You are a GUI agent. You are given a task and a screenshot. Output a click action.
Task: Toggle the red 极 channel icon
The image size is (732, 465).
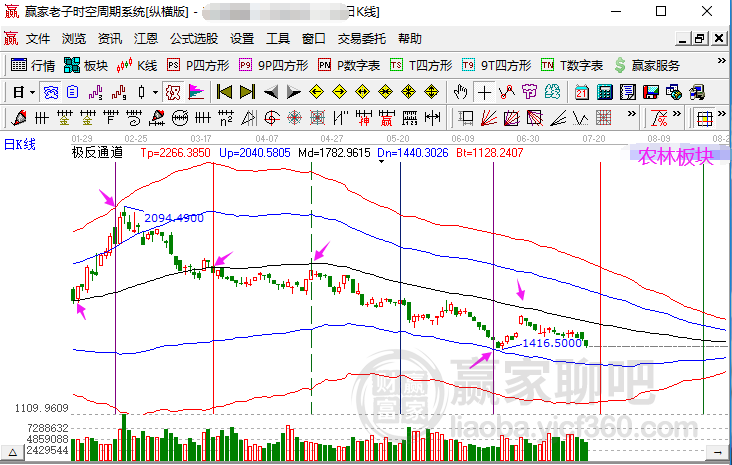pyautogui.click(x=173, y=92)
